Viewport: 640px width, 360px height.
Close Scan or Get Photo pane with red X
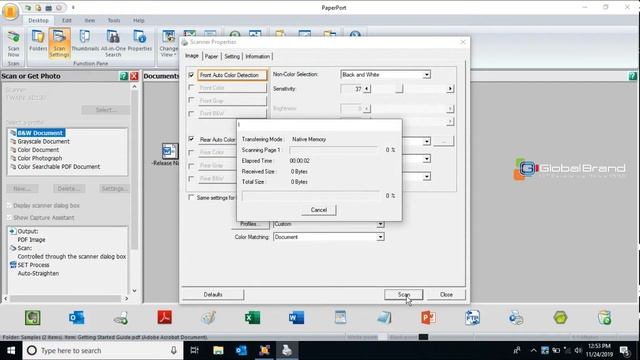tap(134, 76)
